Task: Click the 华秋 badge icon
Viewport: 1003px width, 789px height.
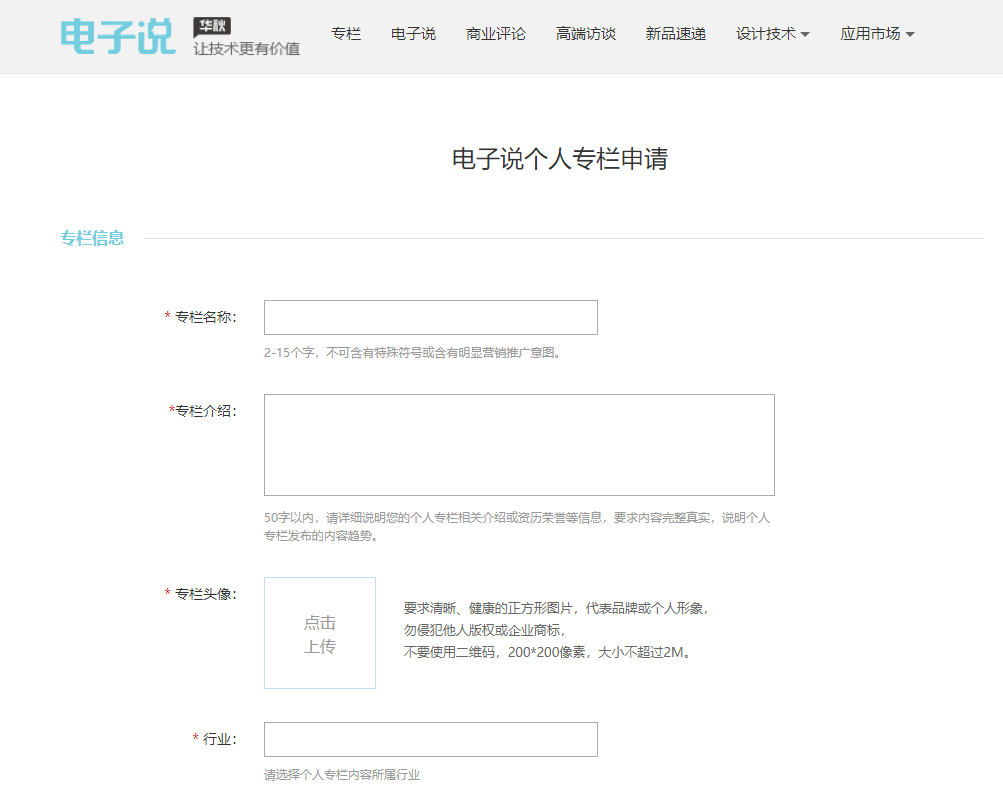Action: tap(212, 26)
